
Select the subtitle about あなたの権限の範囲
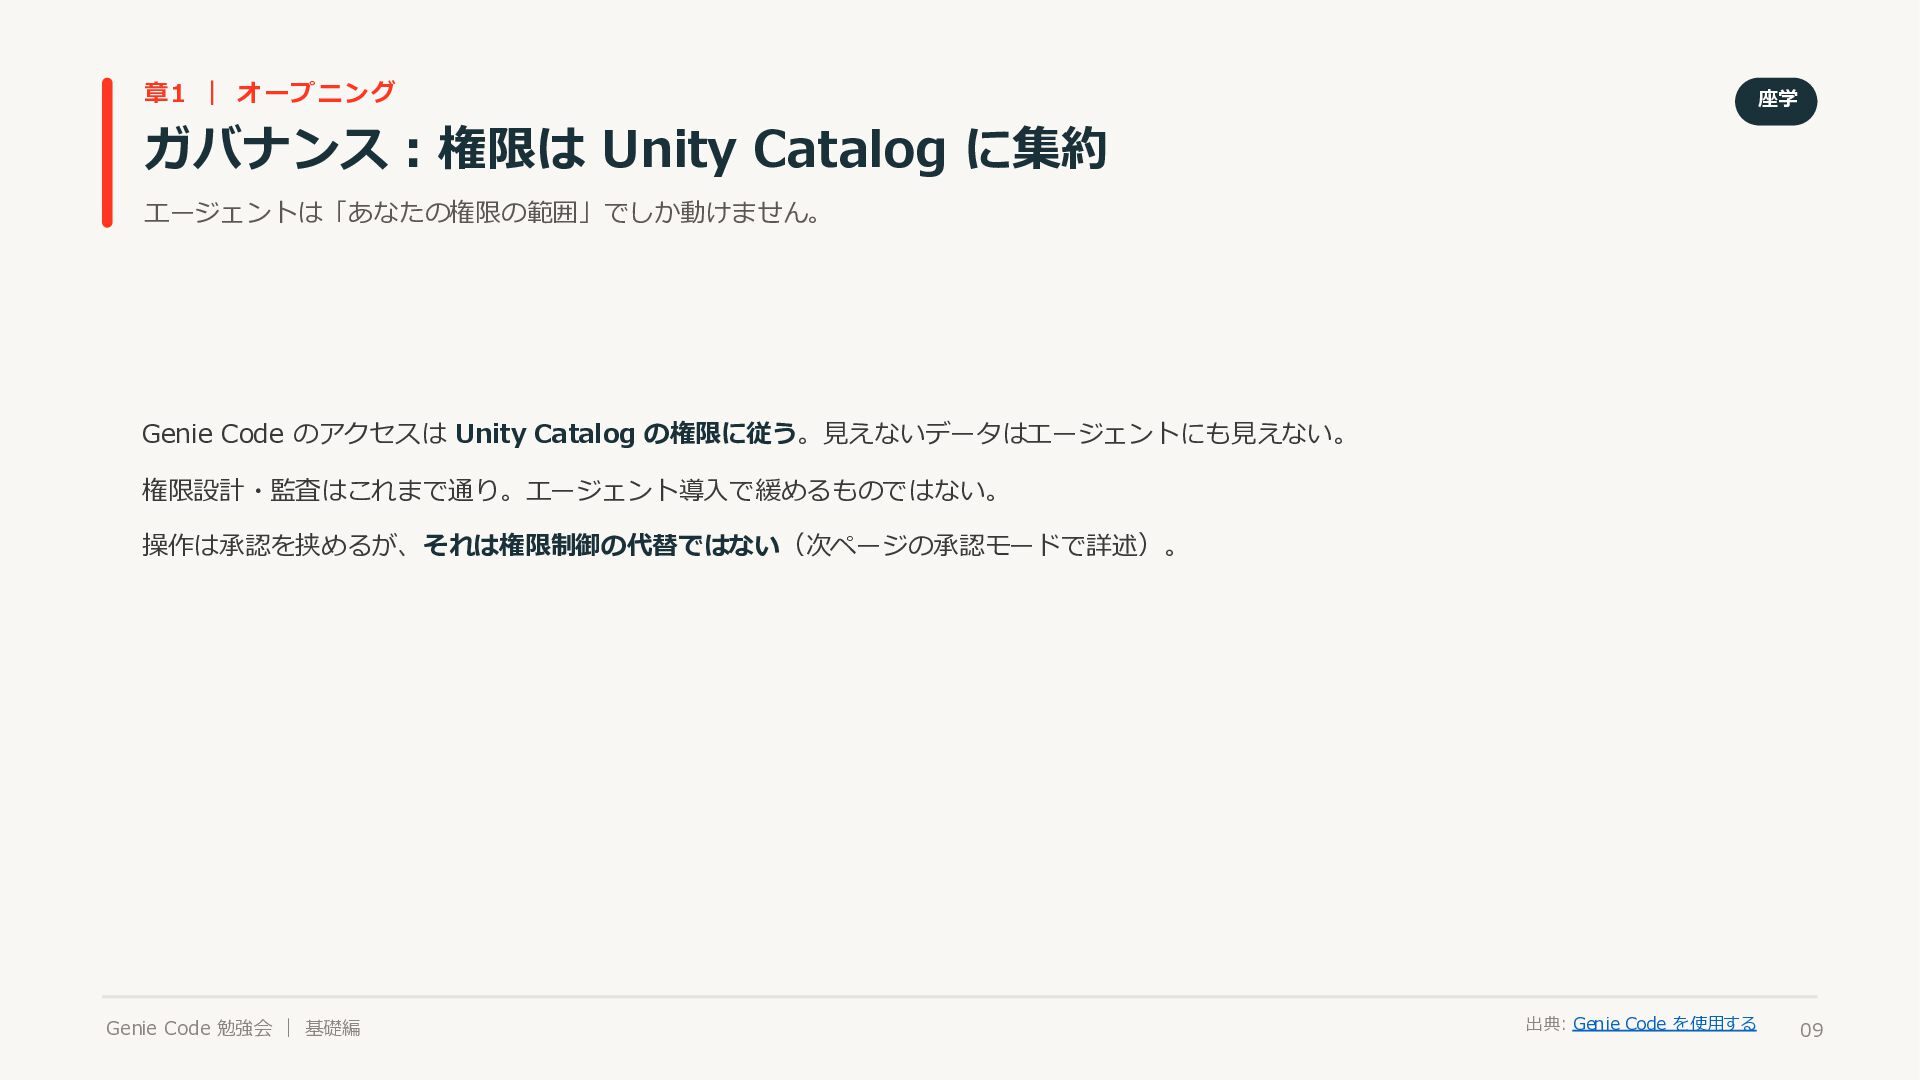[x=483, y=212]
